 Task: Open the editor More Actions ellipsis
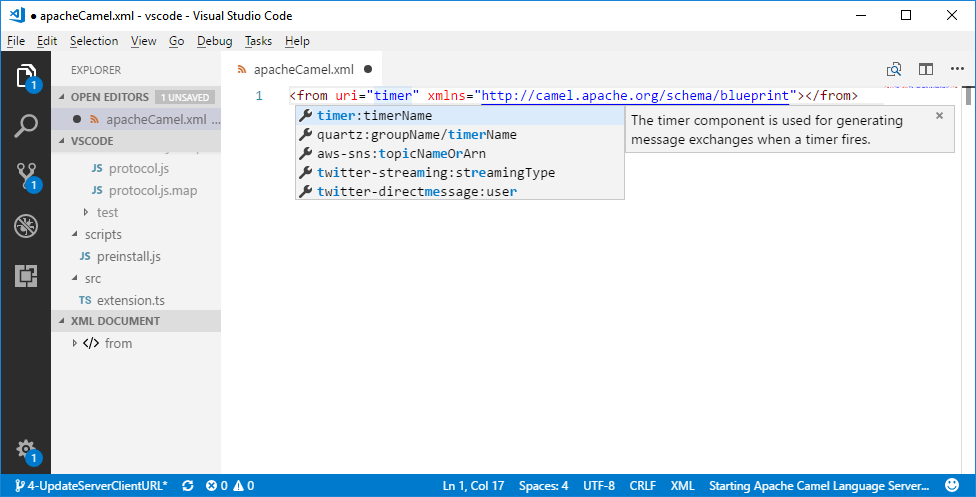click(957, 70)
